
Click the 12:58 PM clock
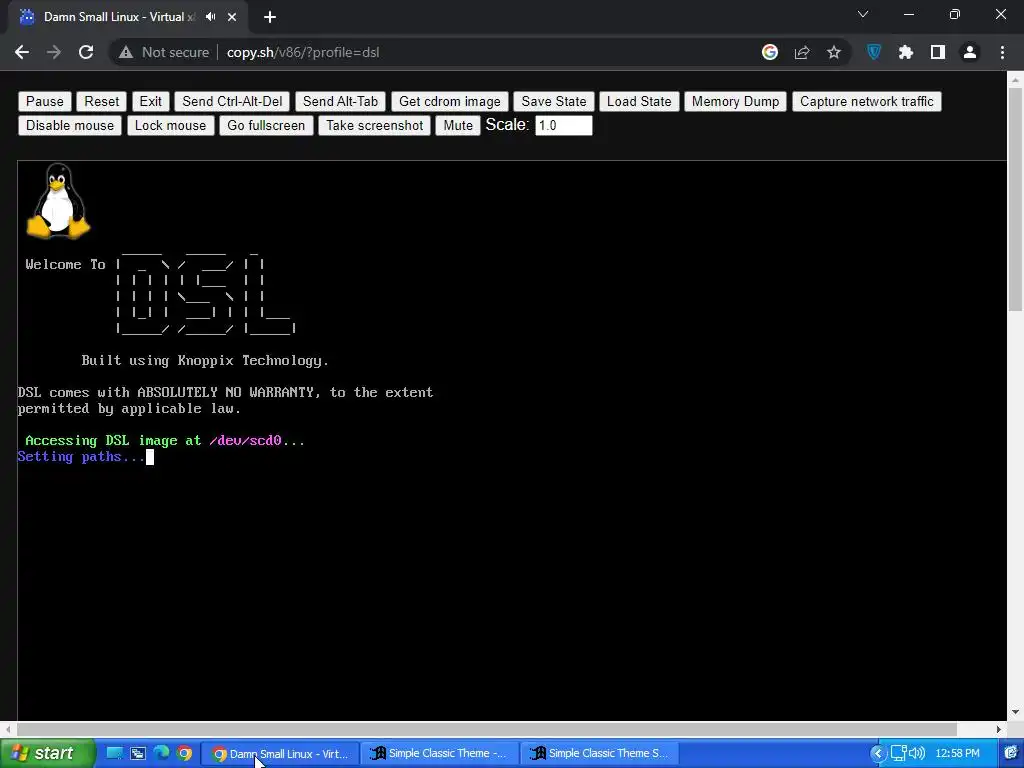(x=957, y=754)
